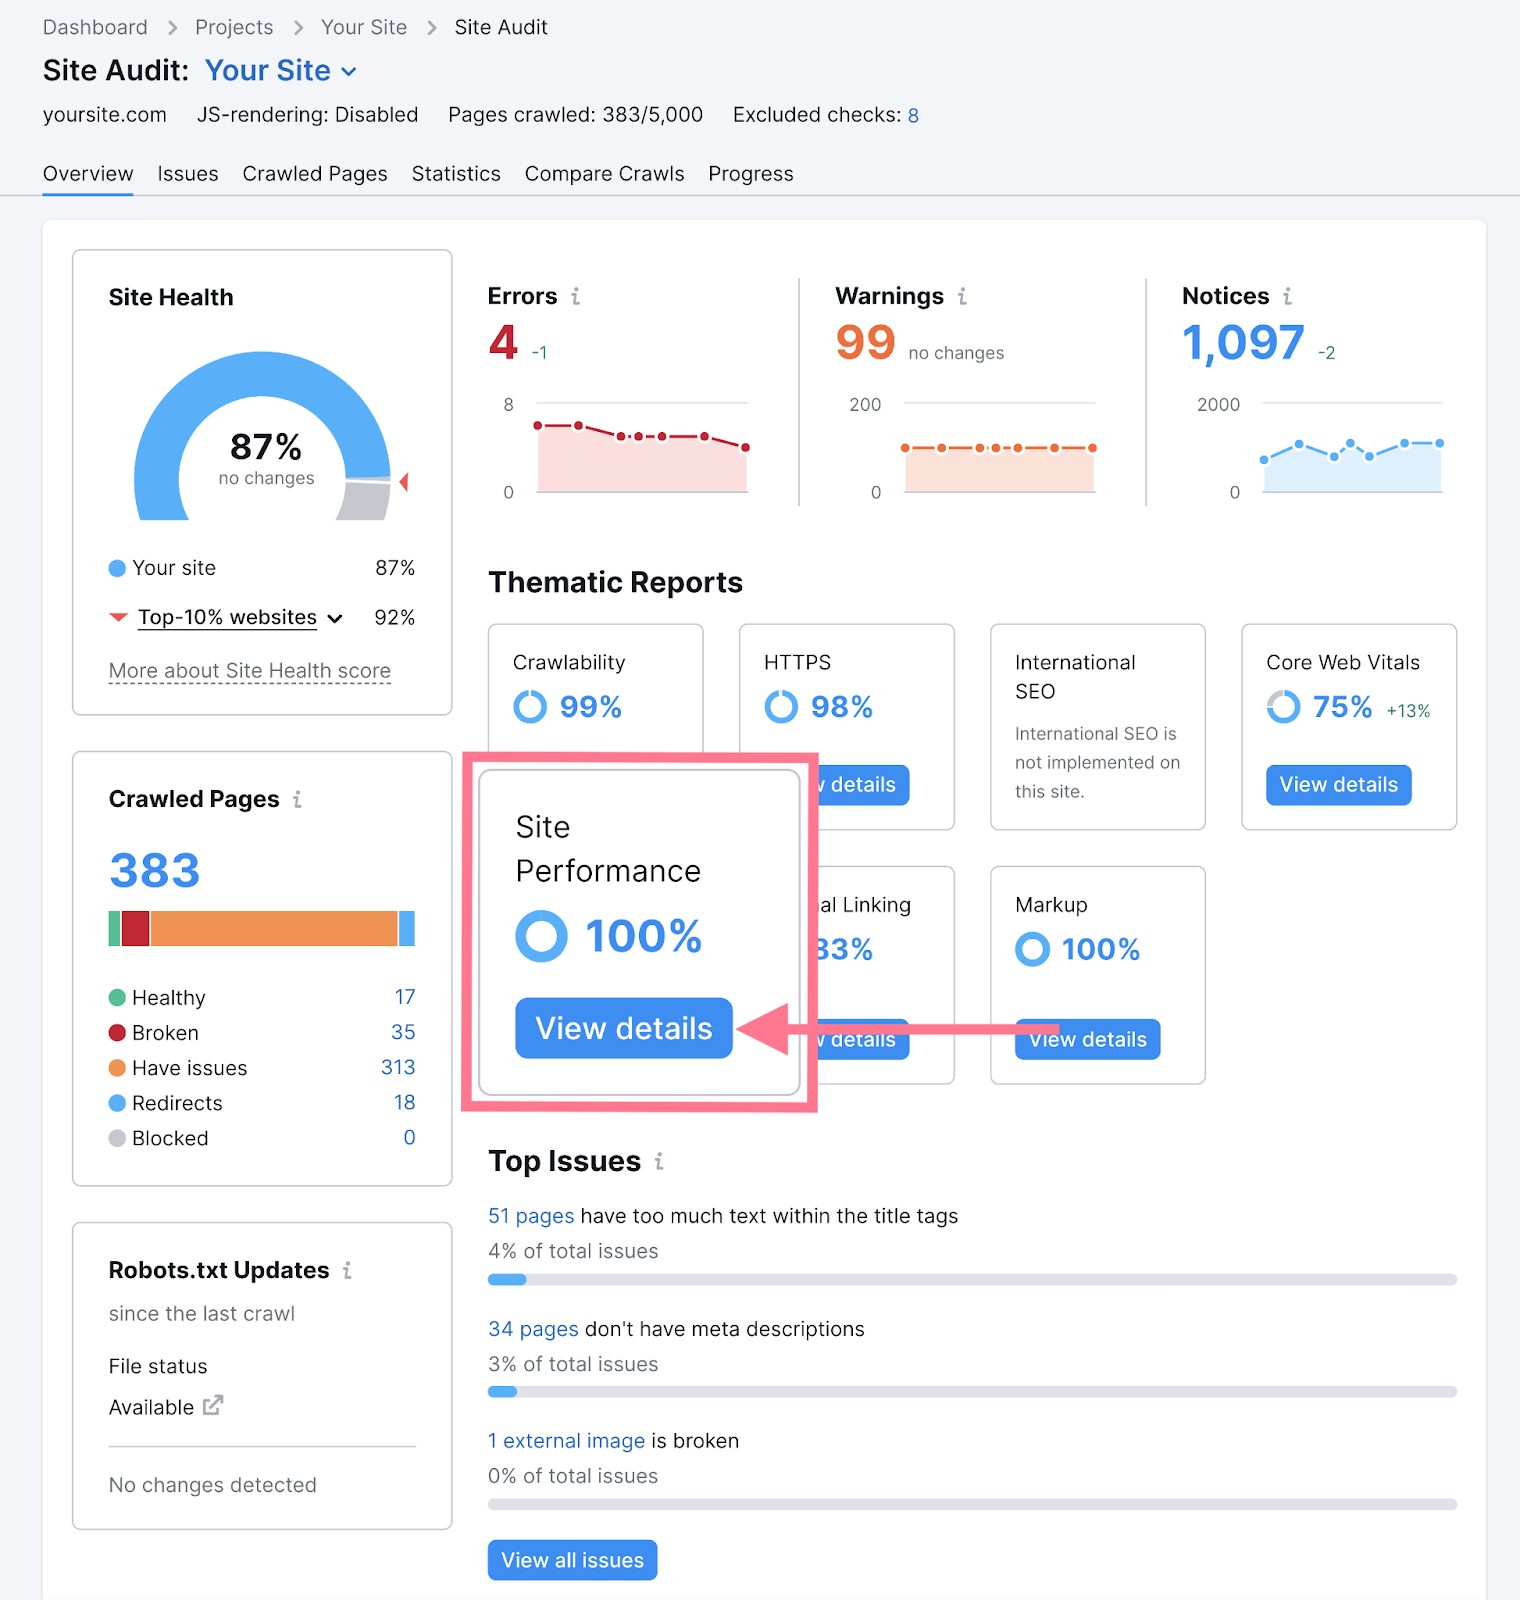Open the 51 pages title tags link
The width and height of the screenshot is (1520, 1600).
click(531, 1216)
